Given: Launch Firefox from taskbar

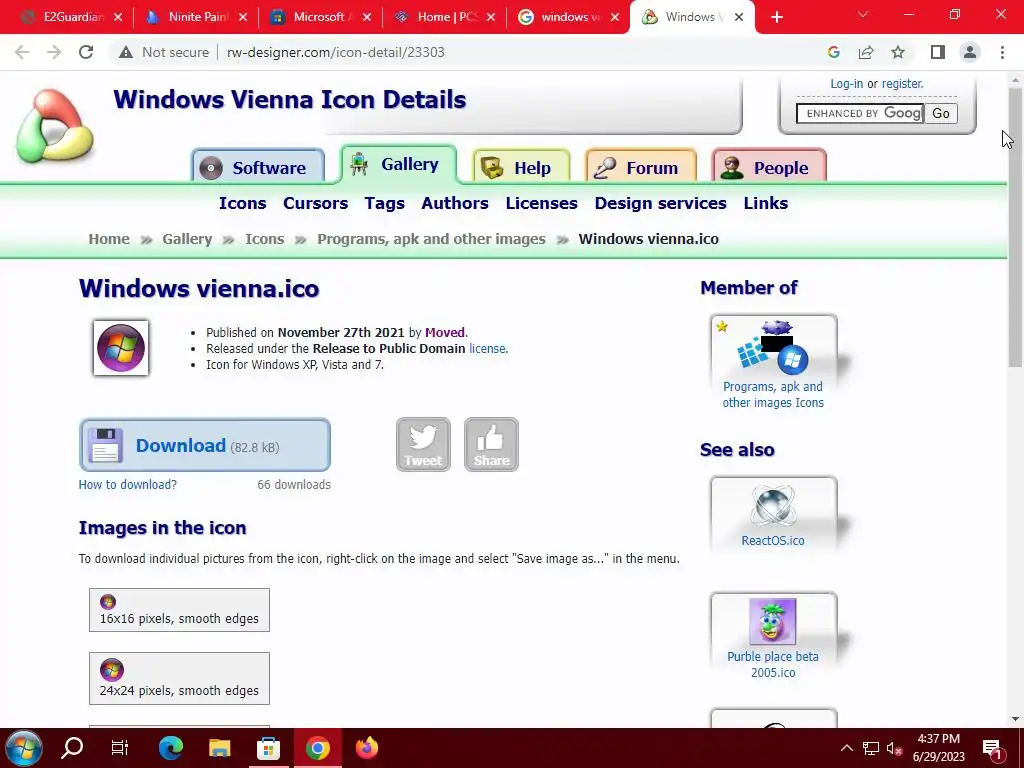Looking at the screenshot, I should click(x=367, y=748).
